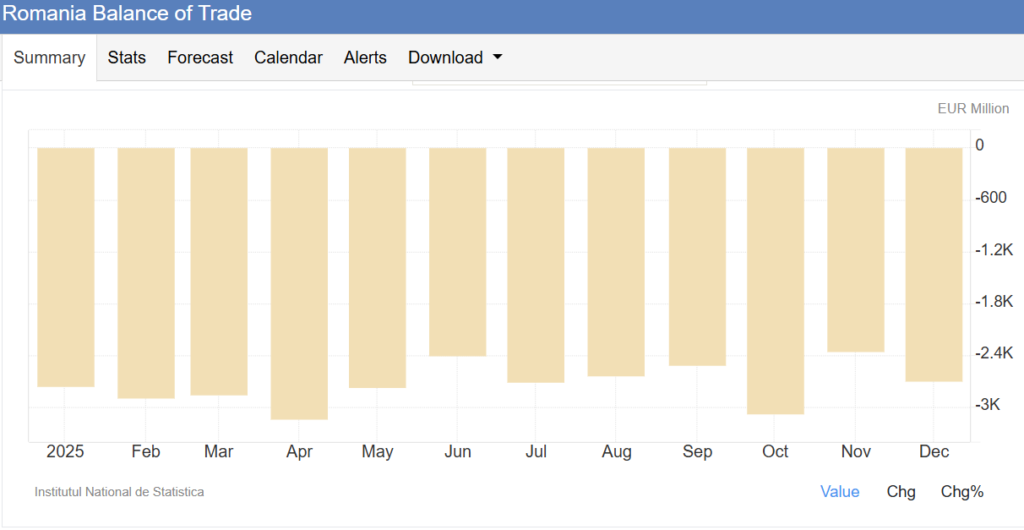The height and width of the screenshot is (530, 1024).
Task: Click the Download dropdown arrow
Action: pos(497,58)
